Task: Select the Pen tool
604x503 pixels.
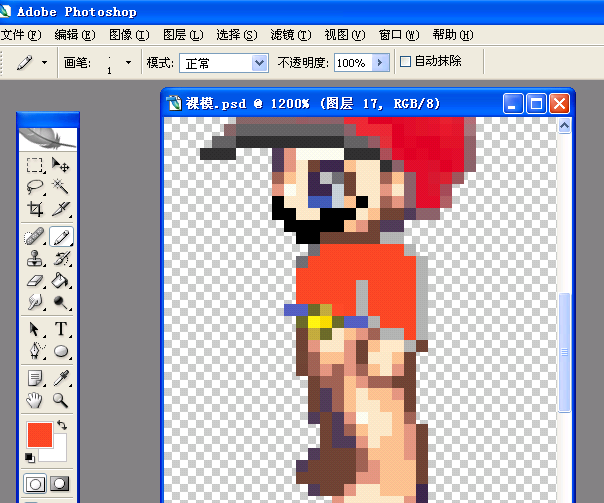Action: click(x=35, y=351)
